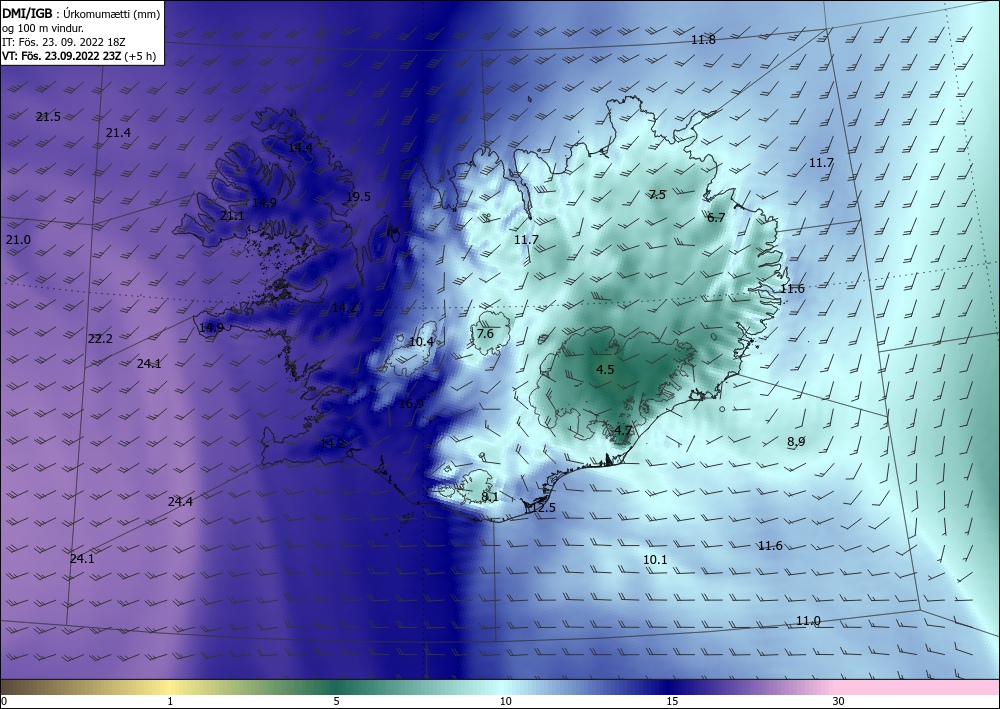
Task: Click the 10.4 value on the glacier outline
Action: coord(421,342)
